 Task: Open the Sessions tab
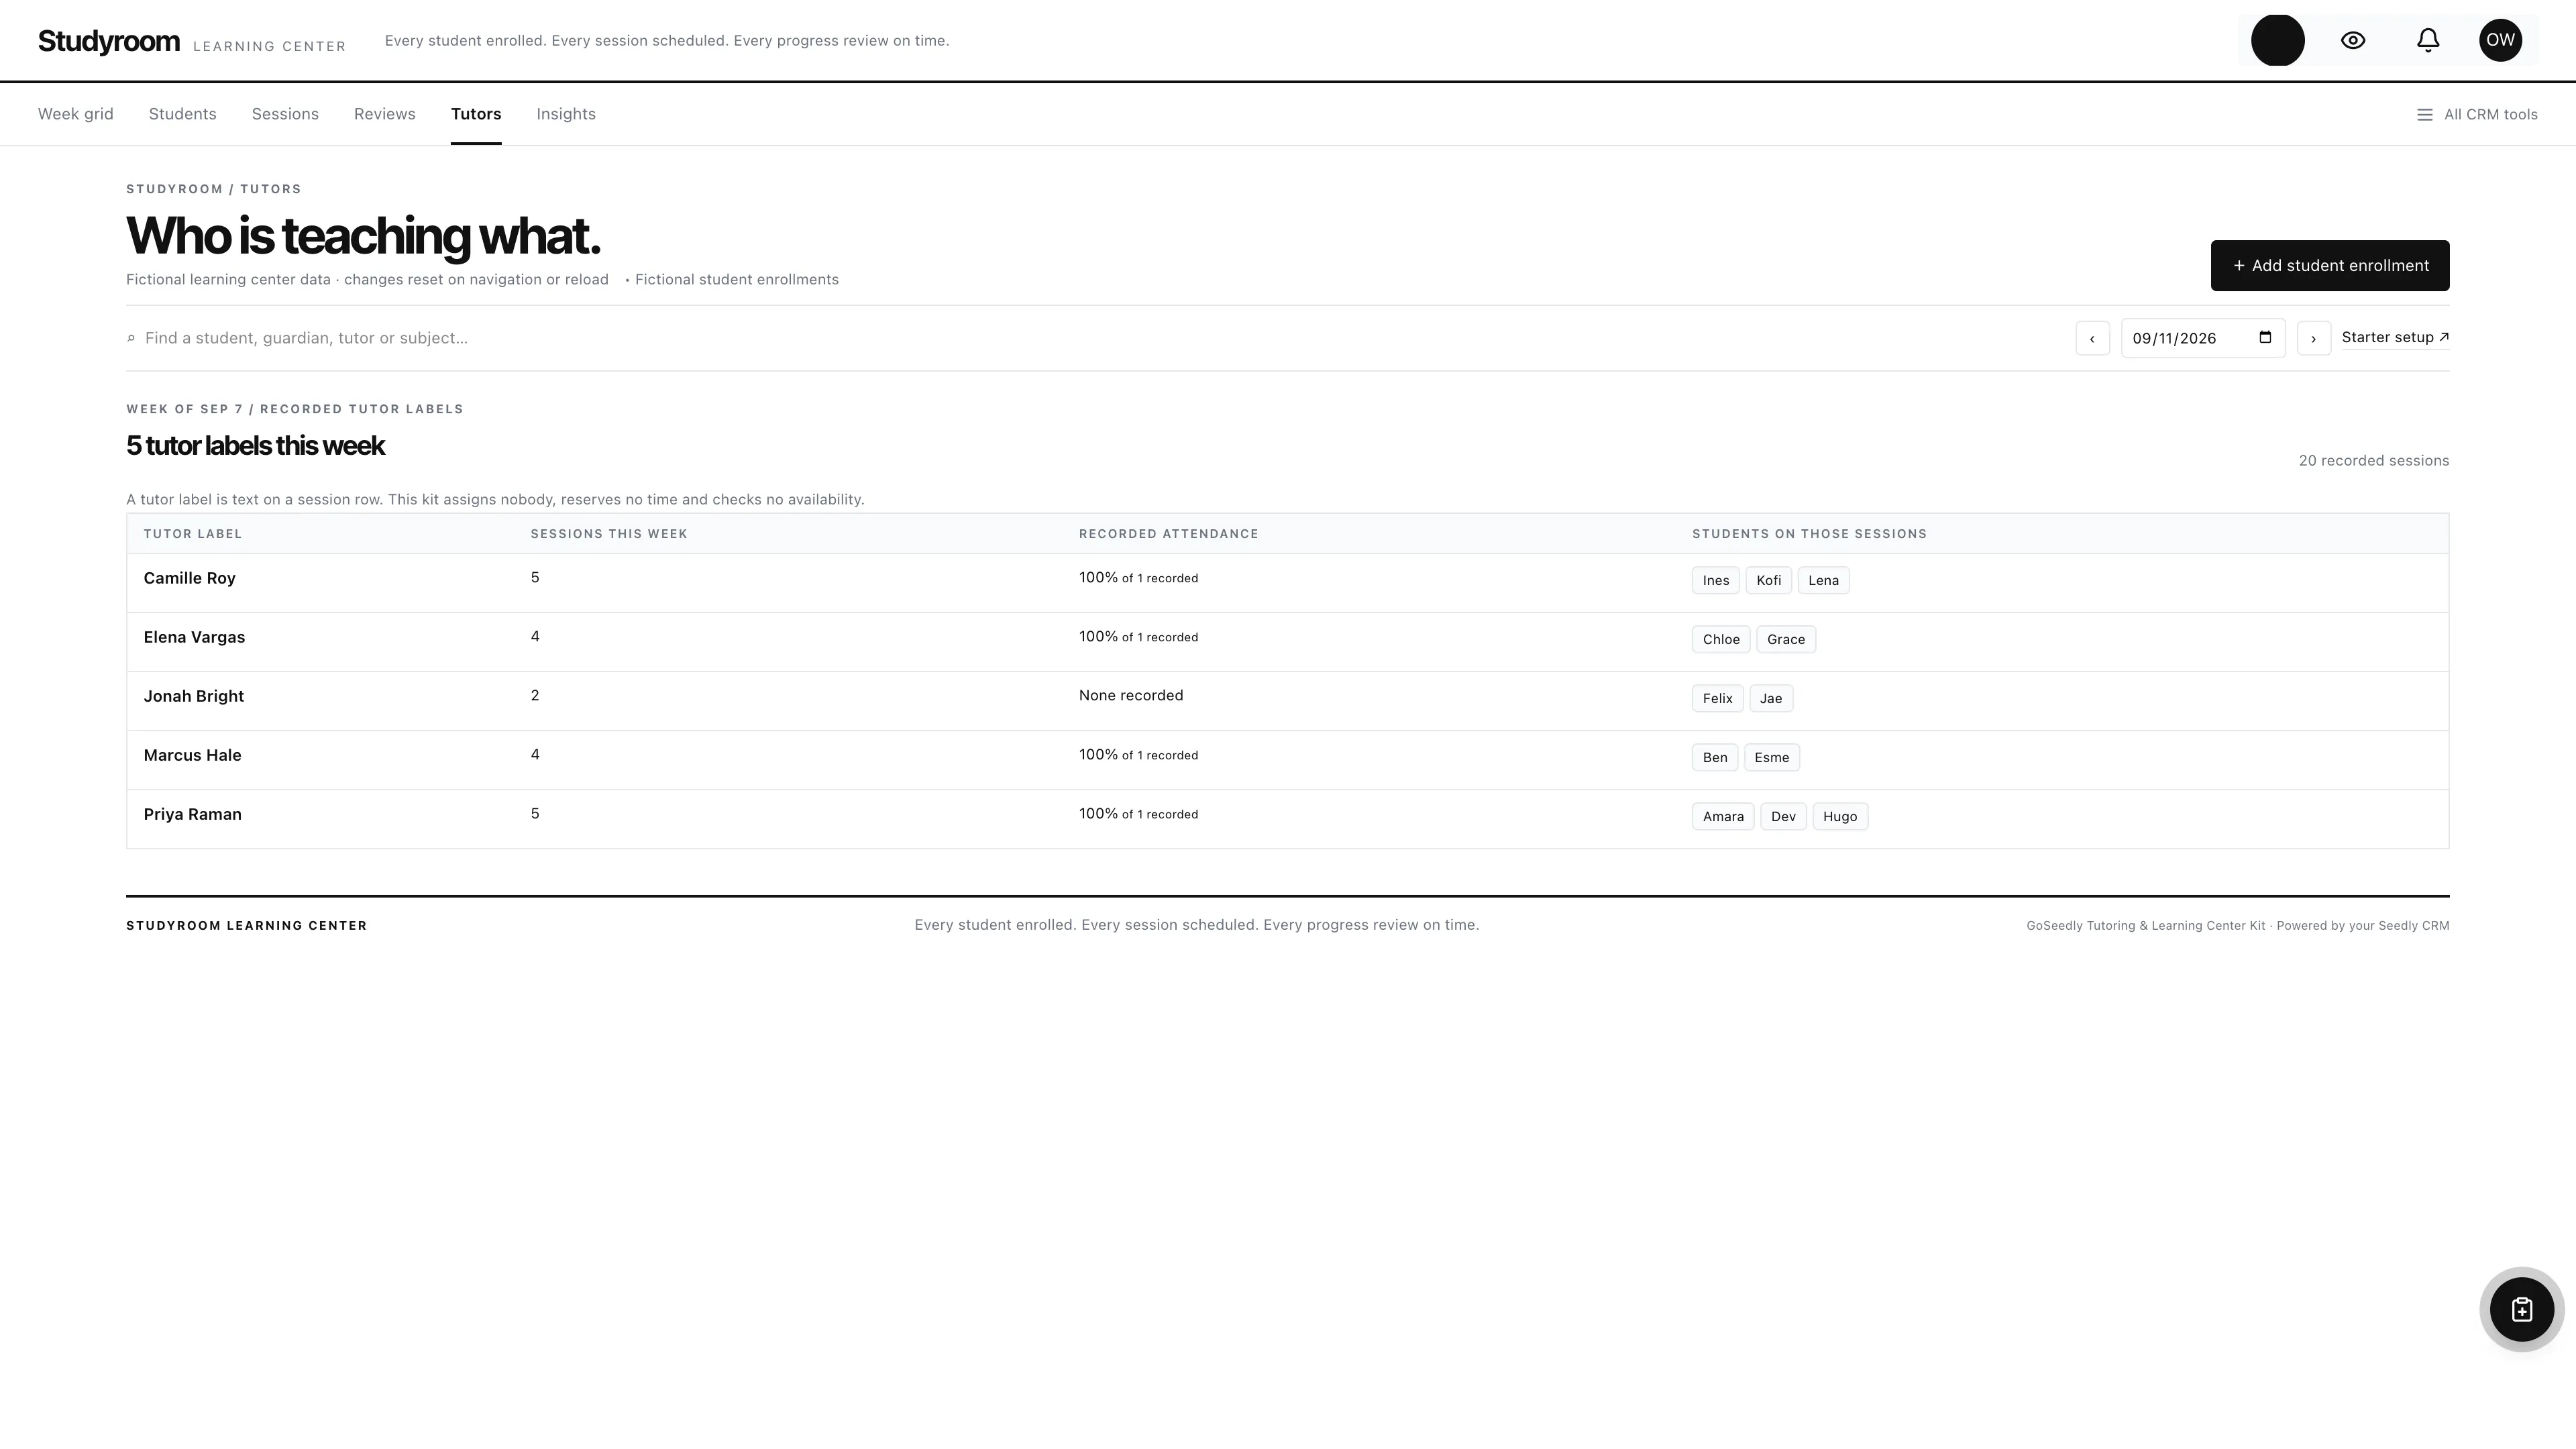[x=285, y=115]
